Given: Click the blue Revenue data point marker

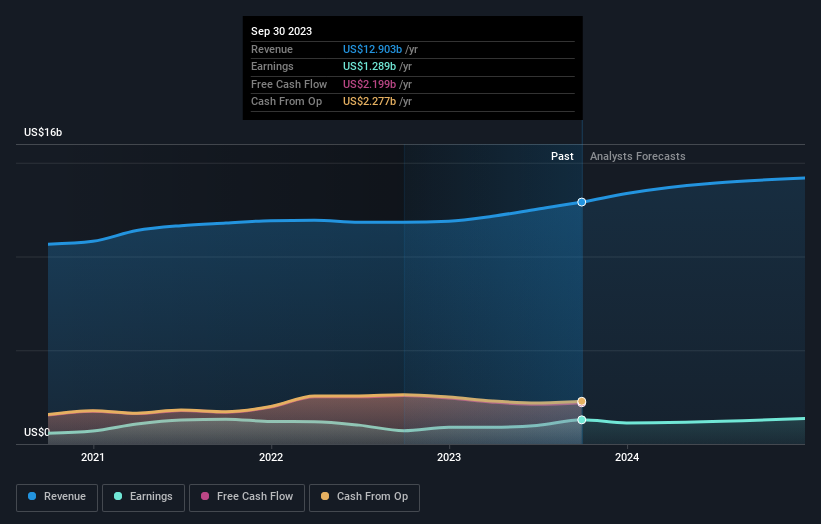Looking at the screenshot, I should (581, 202).
